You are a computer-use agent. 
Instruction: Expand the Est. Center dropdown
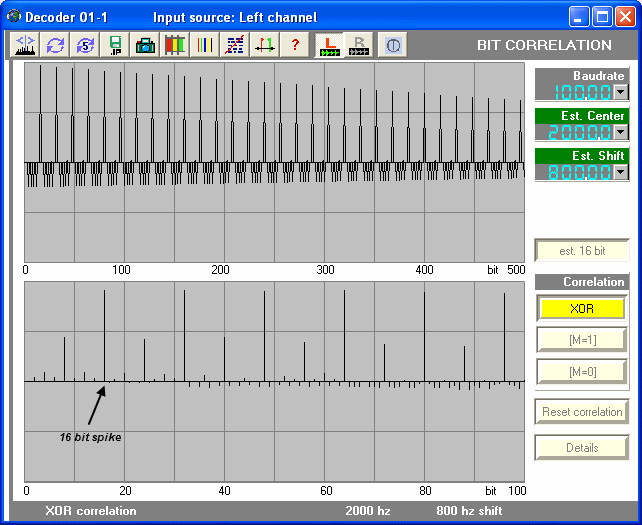[620, 132]
